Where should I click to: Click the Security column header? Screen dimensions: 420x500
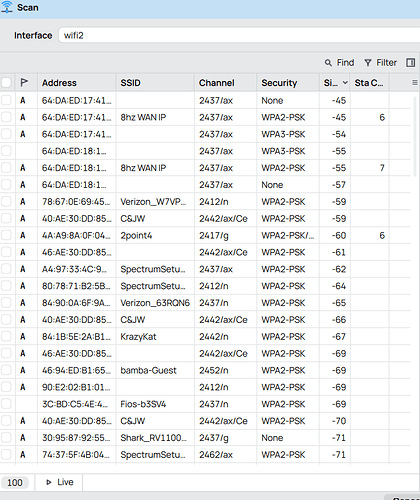point(279,83)
